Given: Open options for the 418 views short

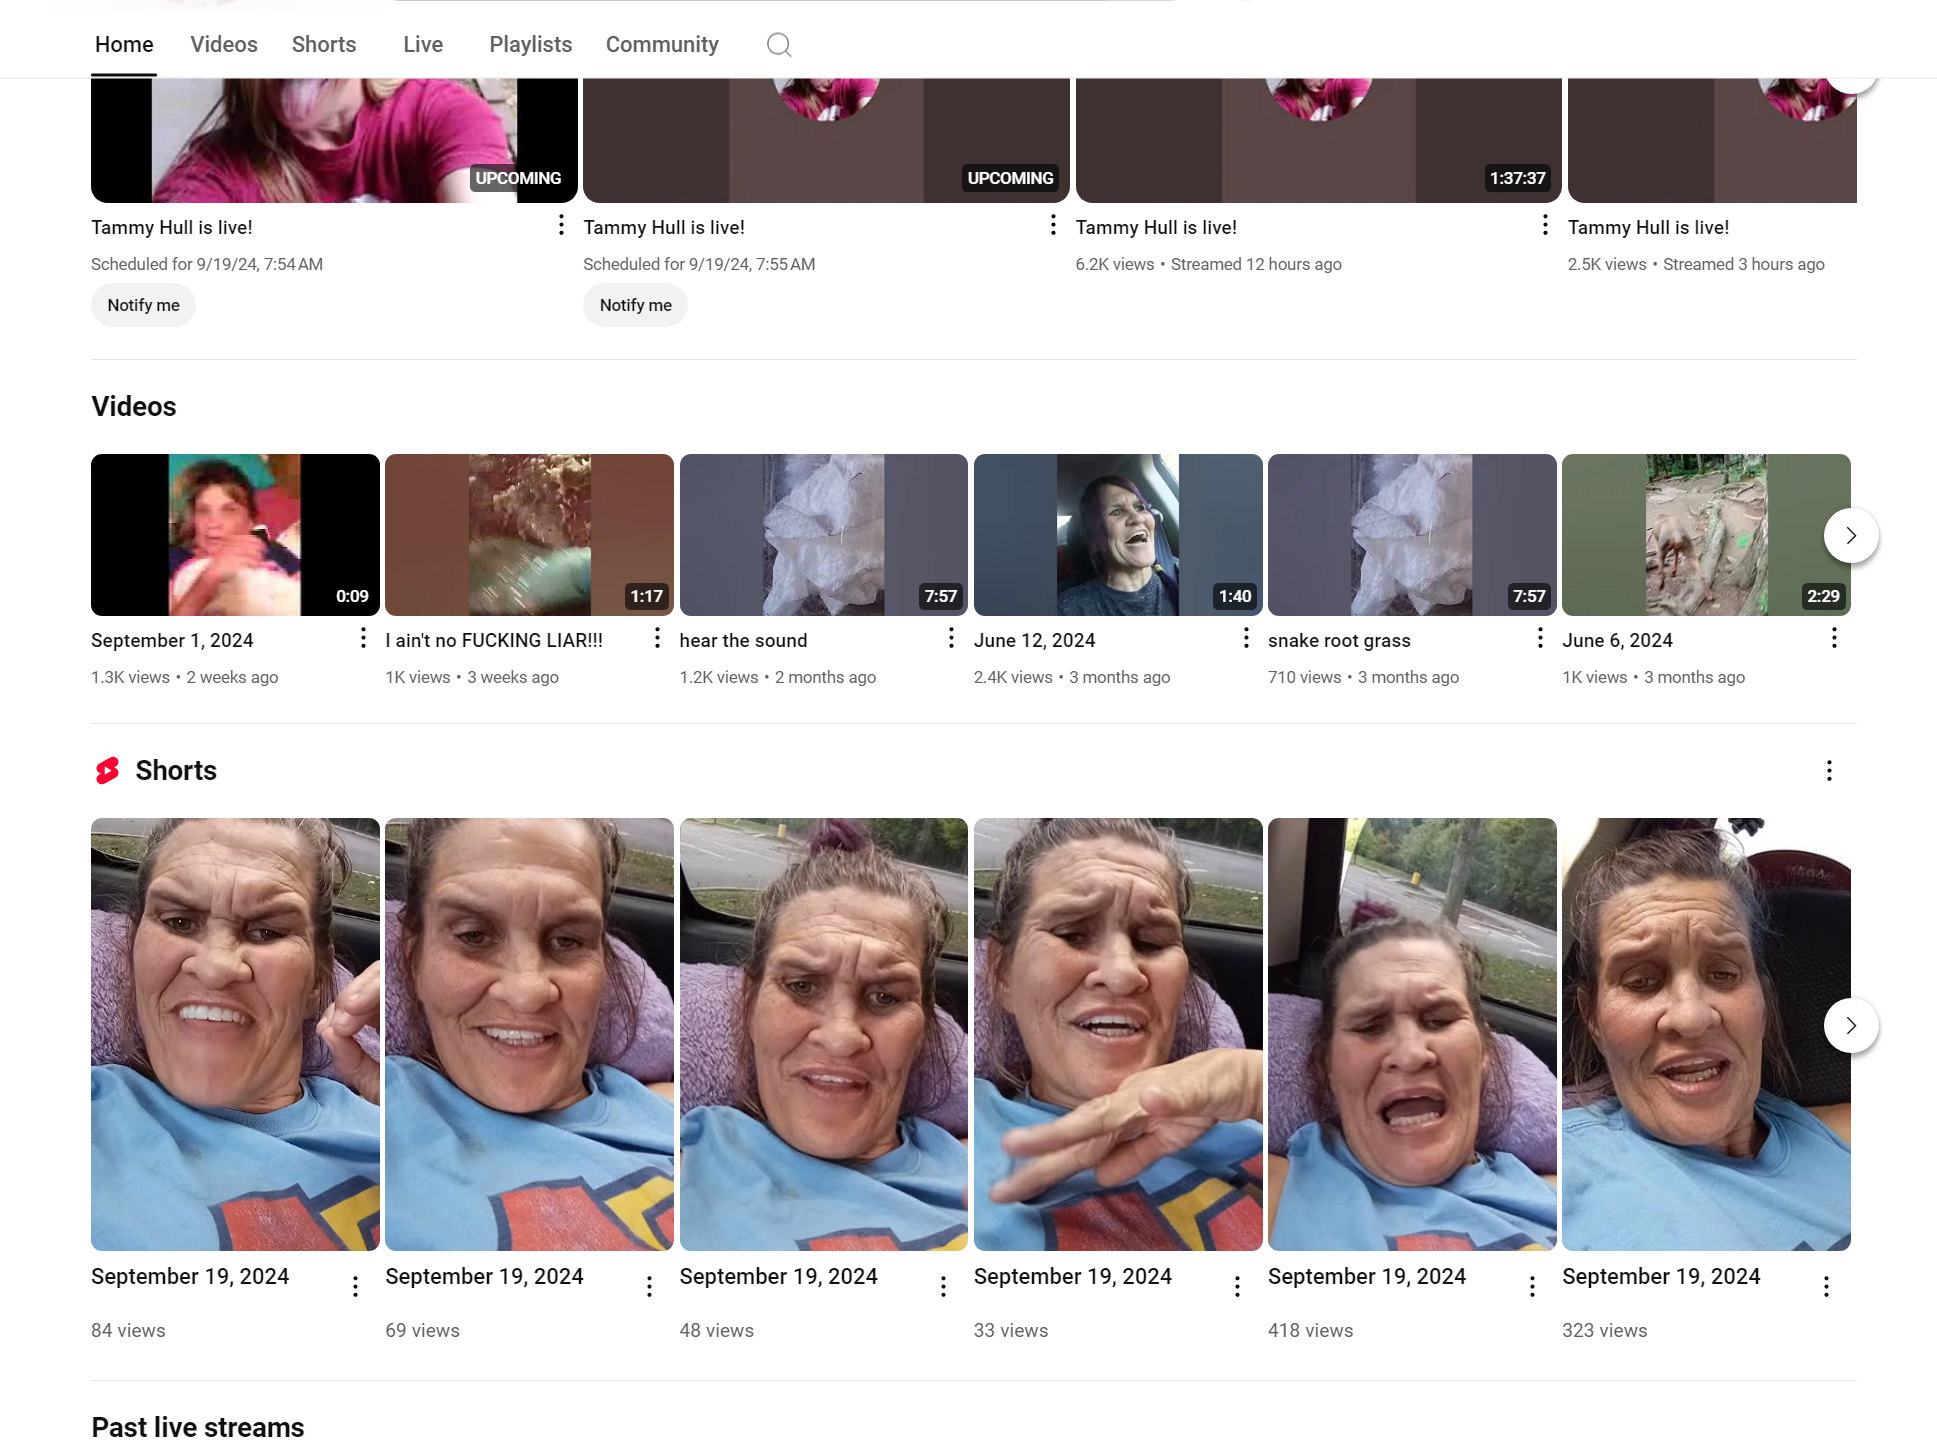Looking at the screenshot, I should [1532, 1287].
